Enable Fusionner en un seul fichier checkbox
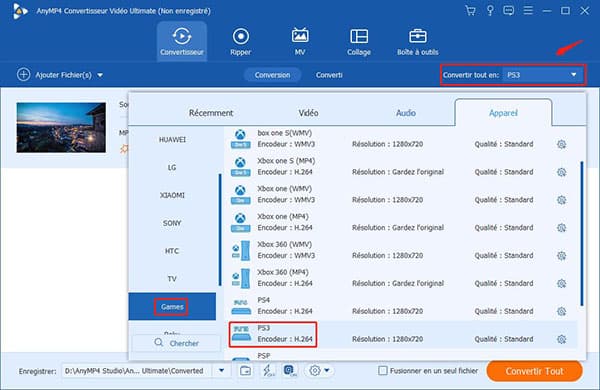Image resolution: width=600 pixels, height=390 pixels. 382,370
